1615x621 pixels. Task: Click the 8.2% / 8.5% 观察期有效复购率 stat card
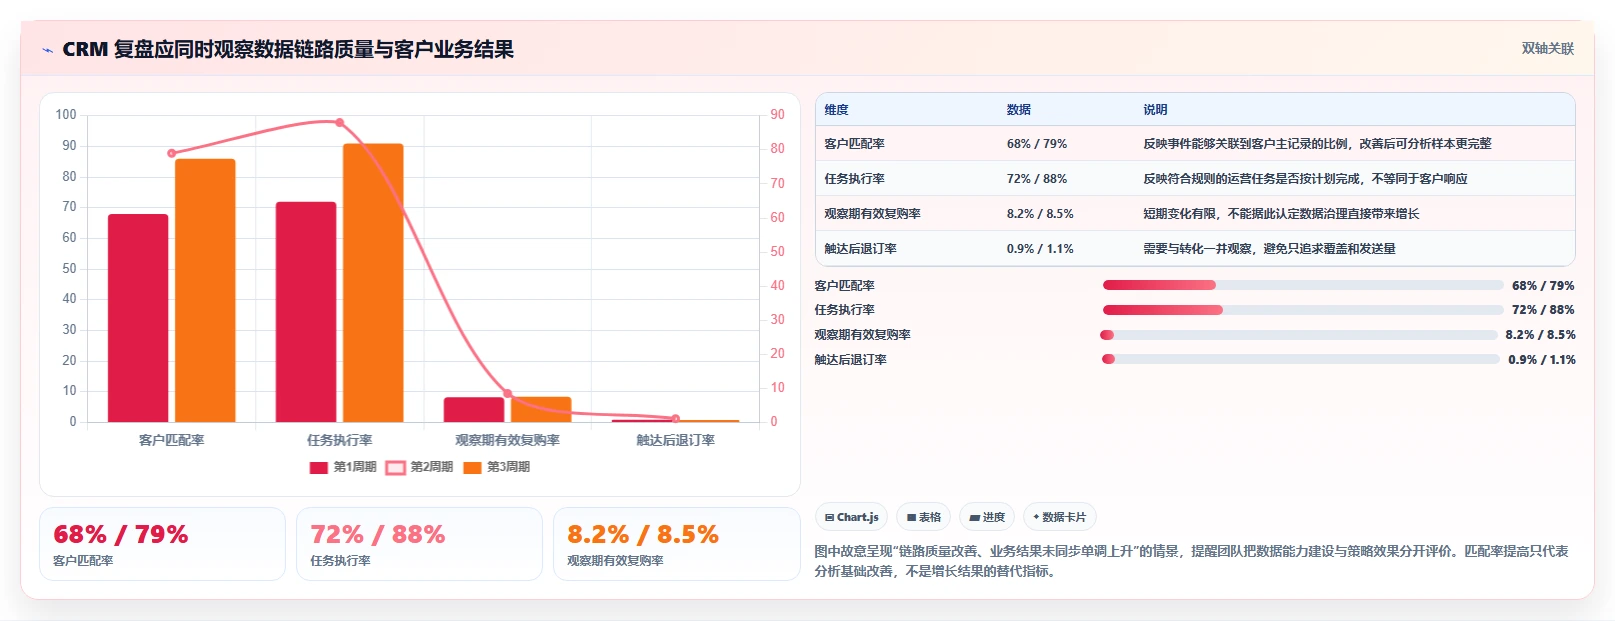pyautogui.click(x=676, y=544)
